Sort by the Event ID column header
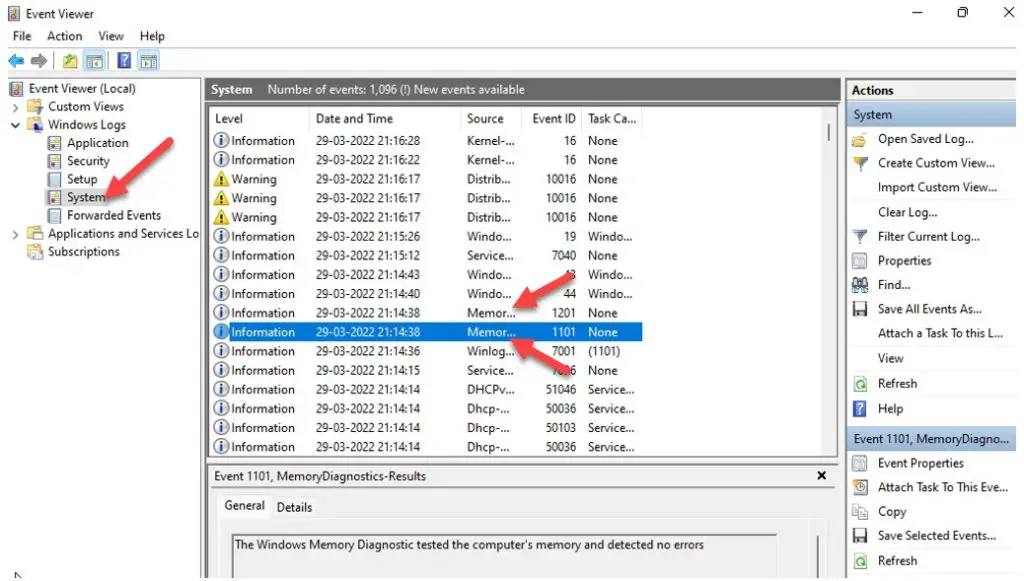This screenshot has height=581, width=1024. [x=552, y=118]
